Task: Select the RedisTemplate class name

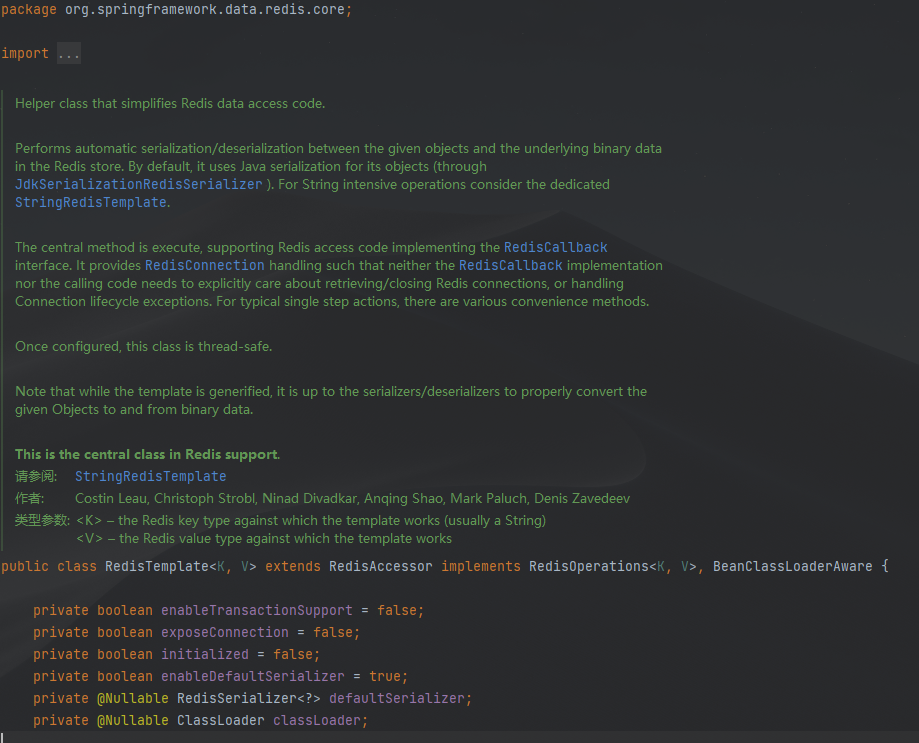Action: [x=156, y=567]
